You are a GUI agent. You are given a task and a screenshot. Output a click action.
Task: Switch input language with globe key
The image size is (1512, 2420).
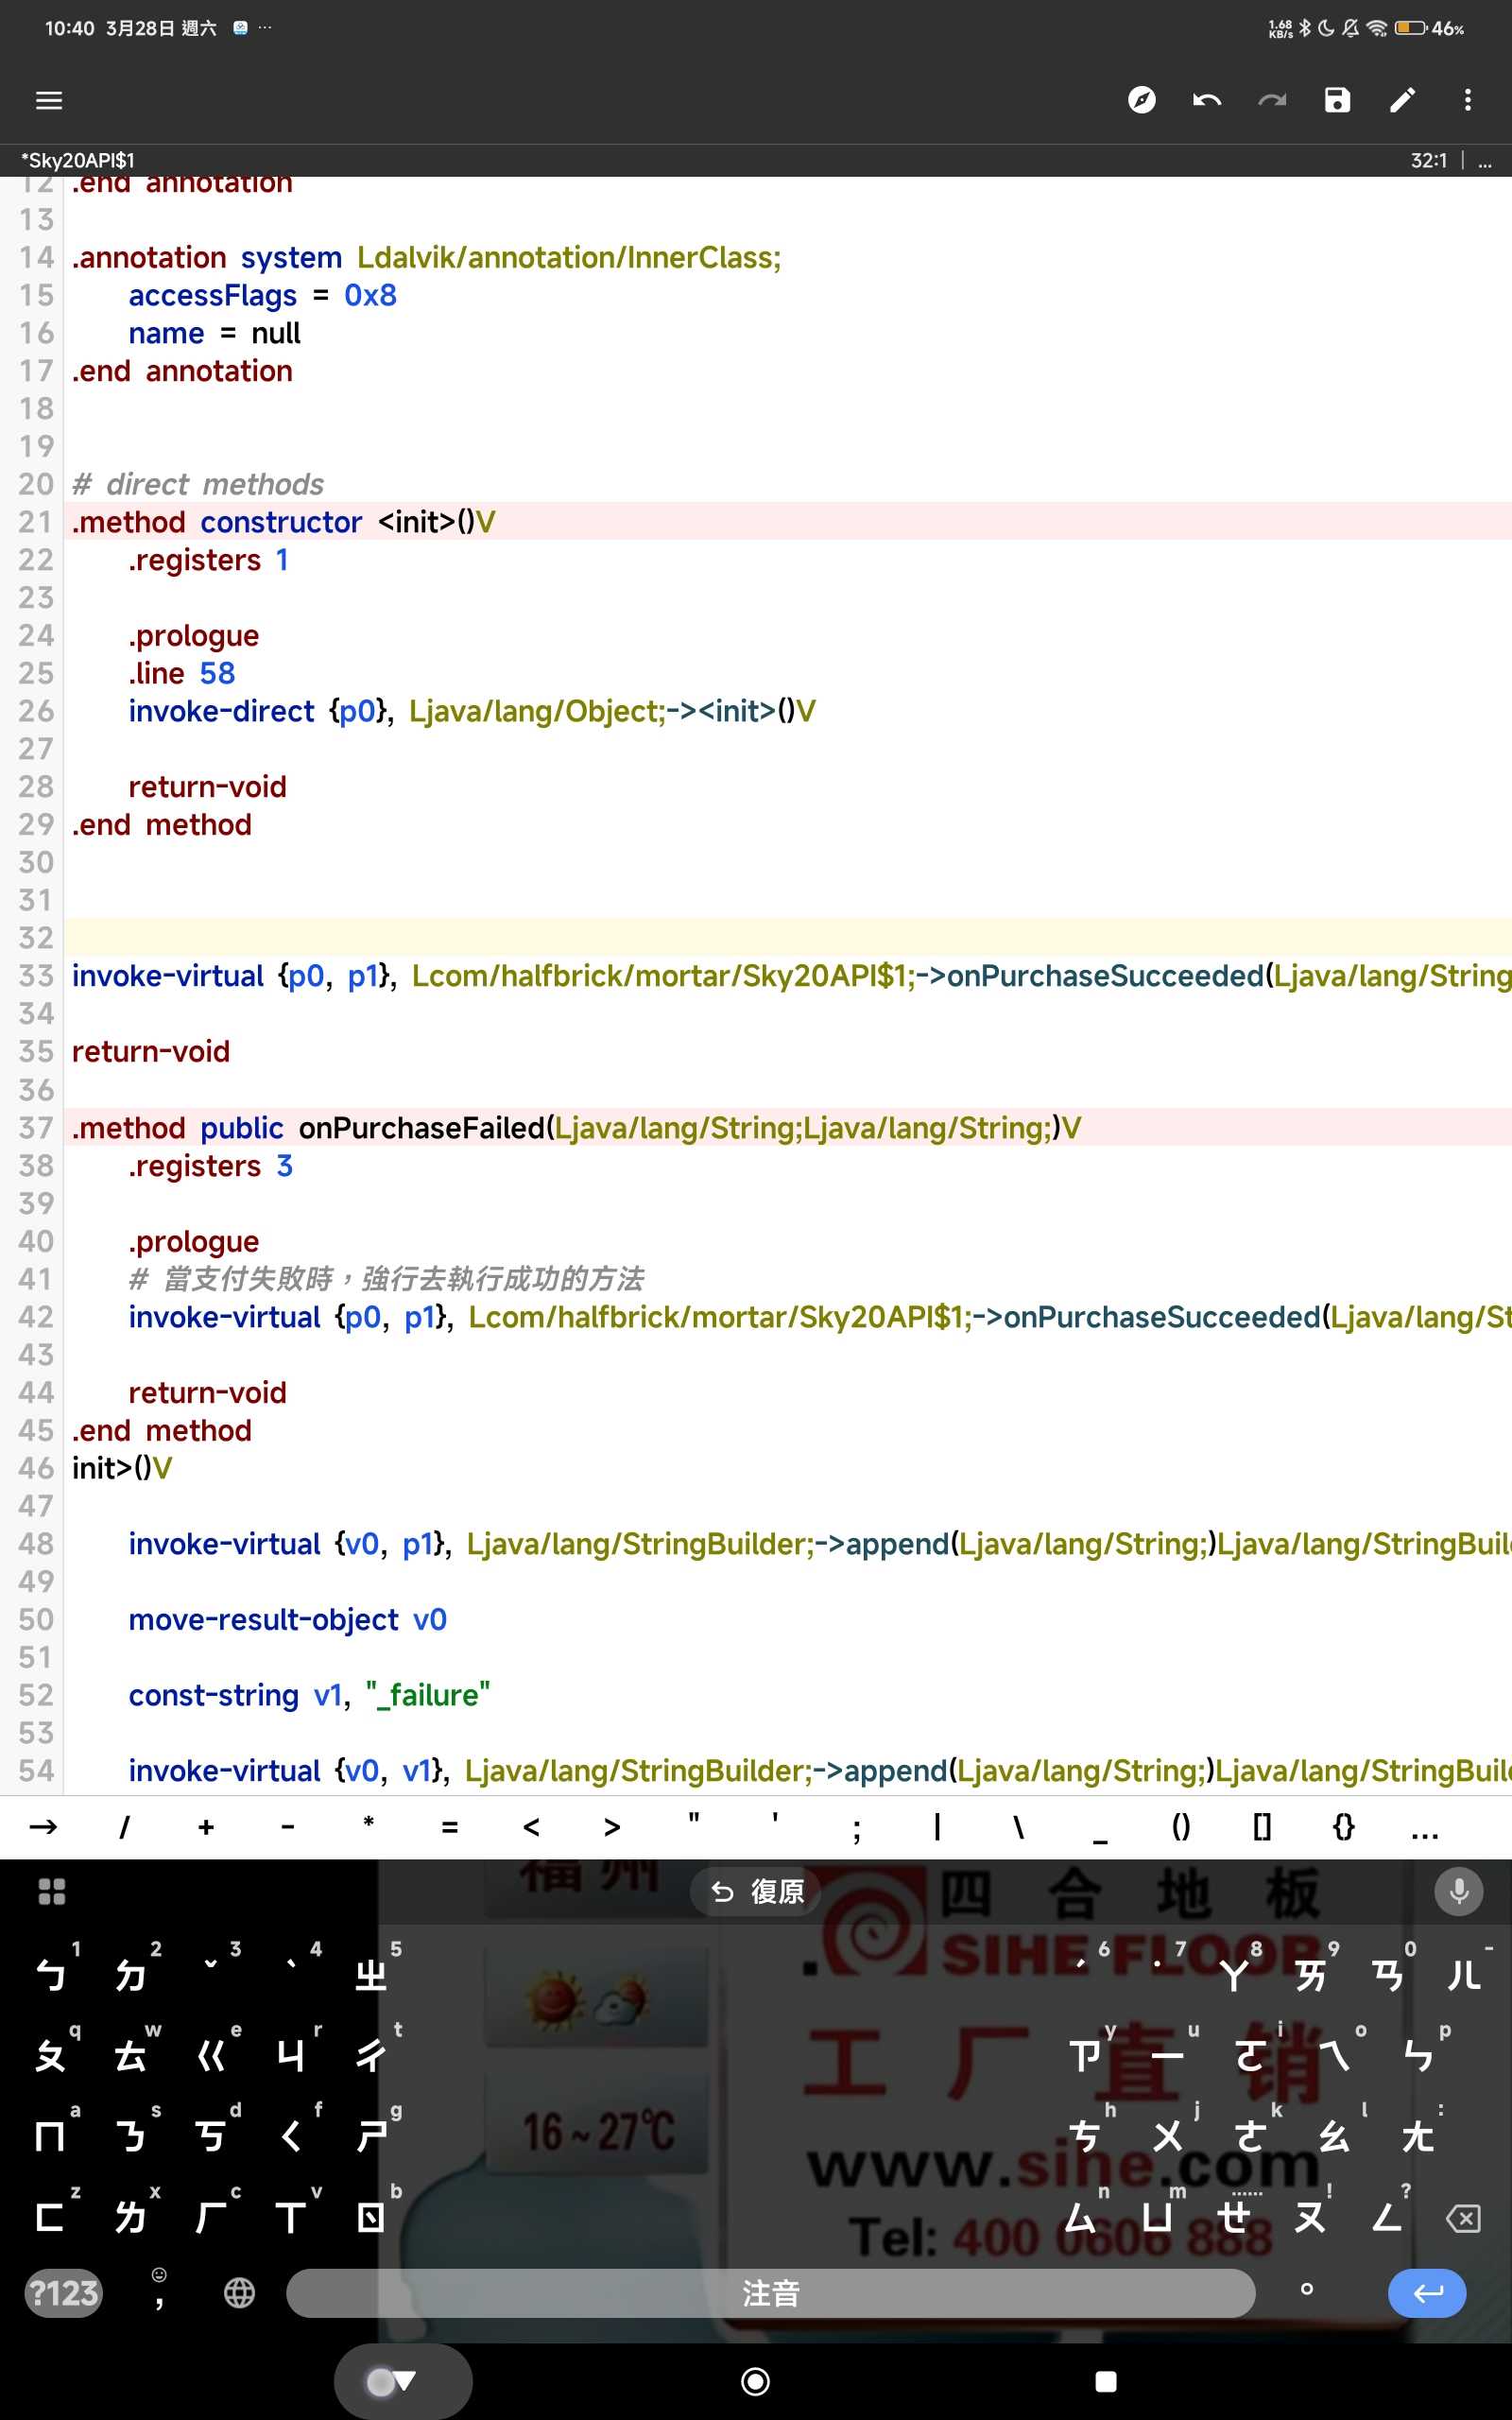tap(239, 2293)
